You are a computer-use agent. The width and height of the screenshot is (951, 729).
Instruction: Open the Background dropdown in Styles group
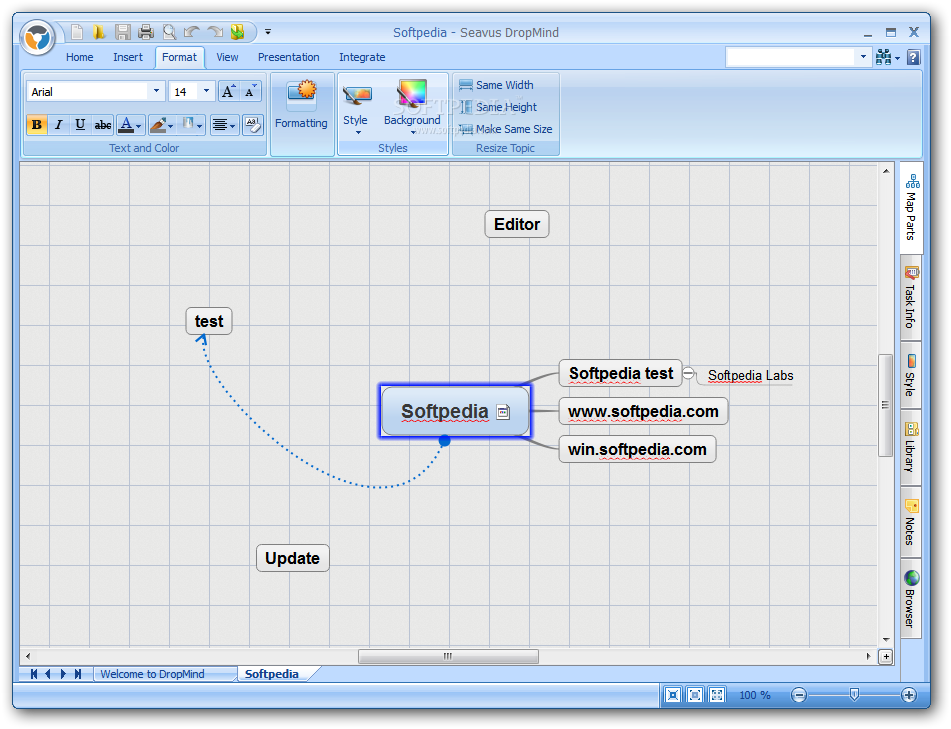tap(412, 107)
